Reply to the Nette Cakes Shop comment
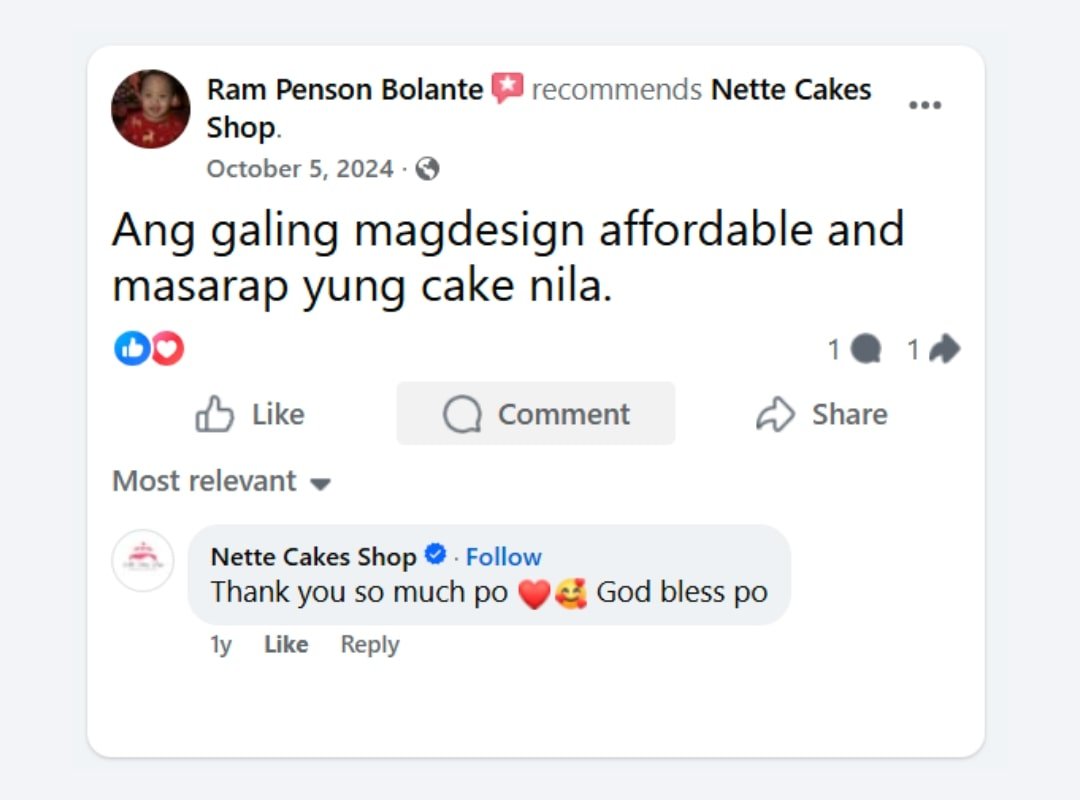 click(x=370, y=645)
